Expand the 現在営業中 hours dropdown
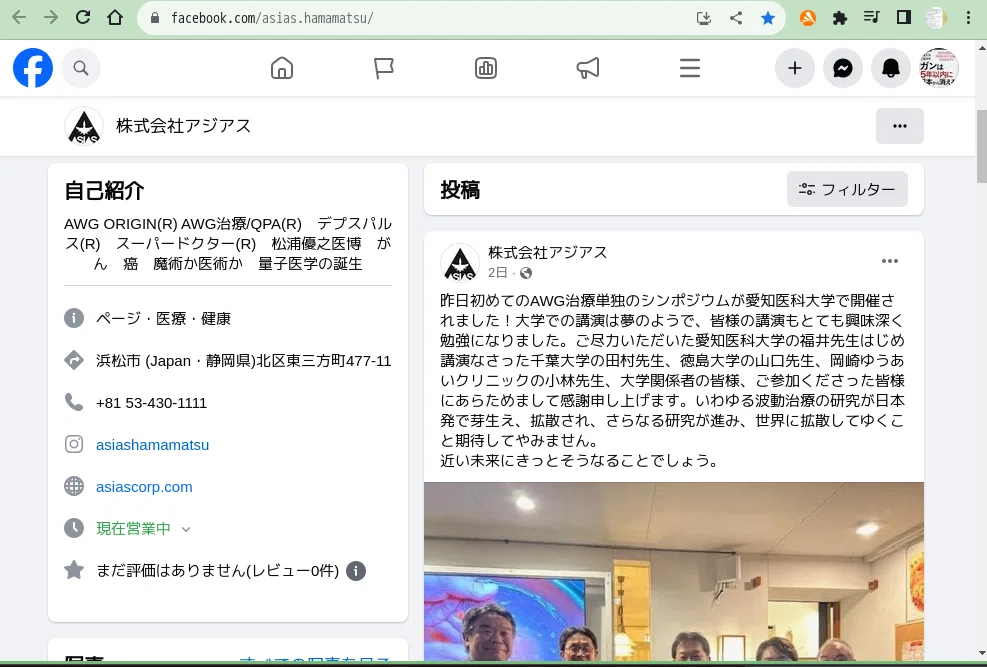987x667 pixels. [186, 529]
